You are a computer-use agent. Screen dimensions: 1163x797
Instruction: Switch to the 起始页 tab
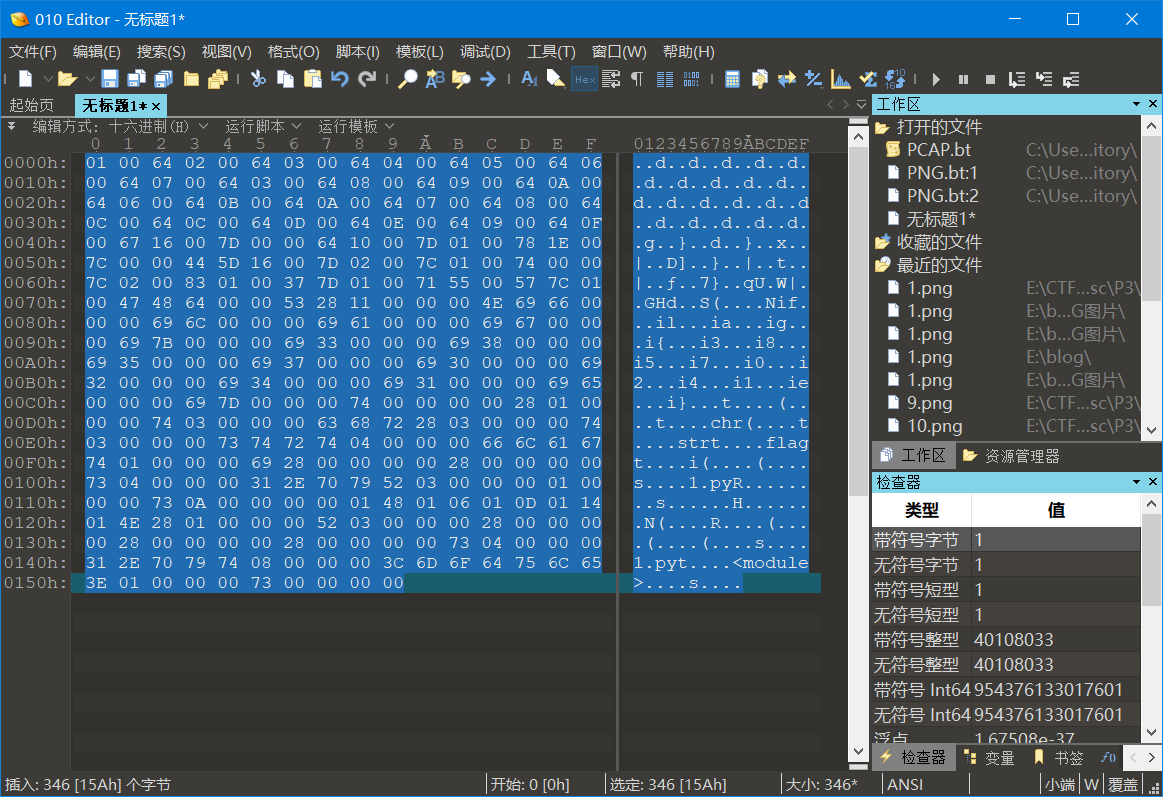tap(32, 105)
